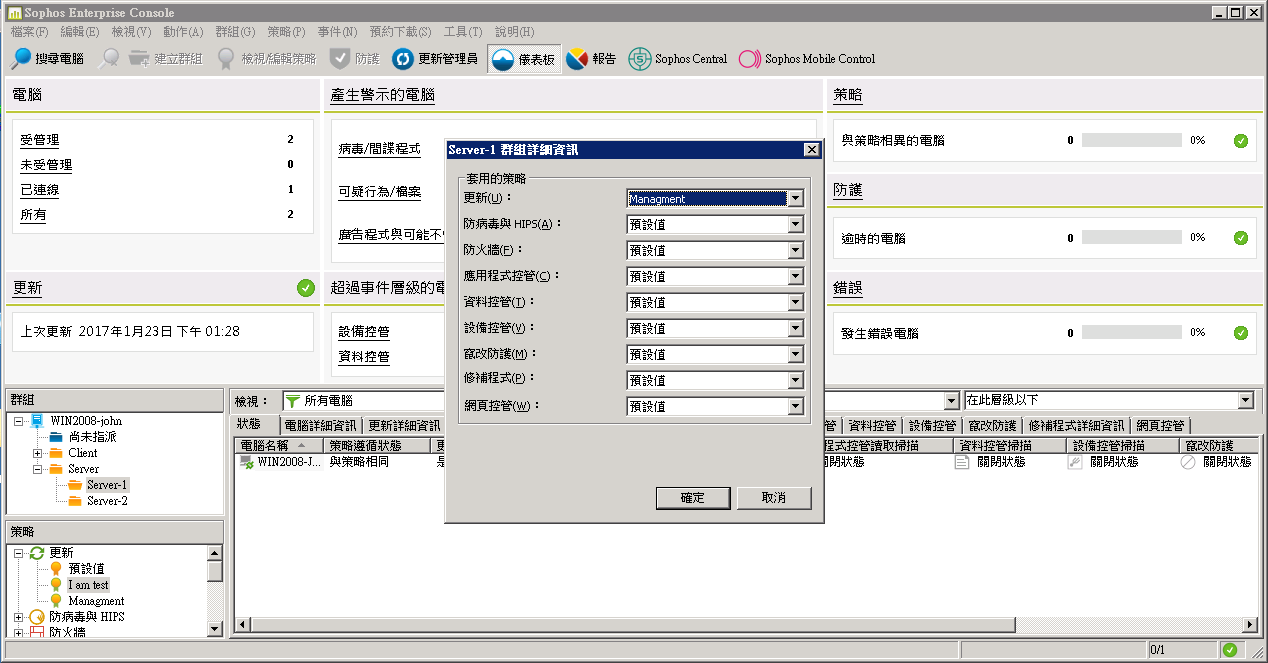Image resolution: width=1268 pixels, height=663 pixels.
Task: Collapse the Server group node
Action: pyautogui.click(x=38, y=469)
